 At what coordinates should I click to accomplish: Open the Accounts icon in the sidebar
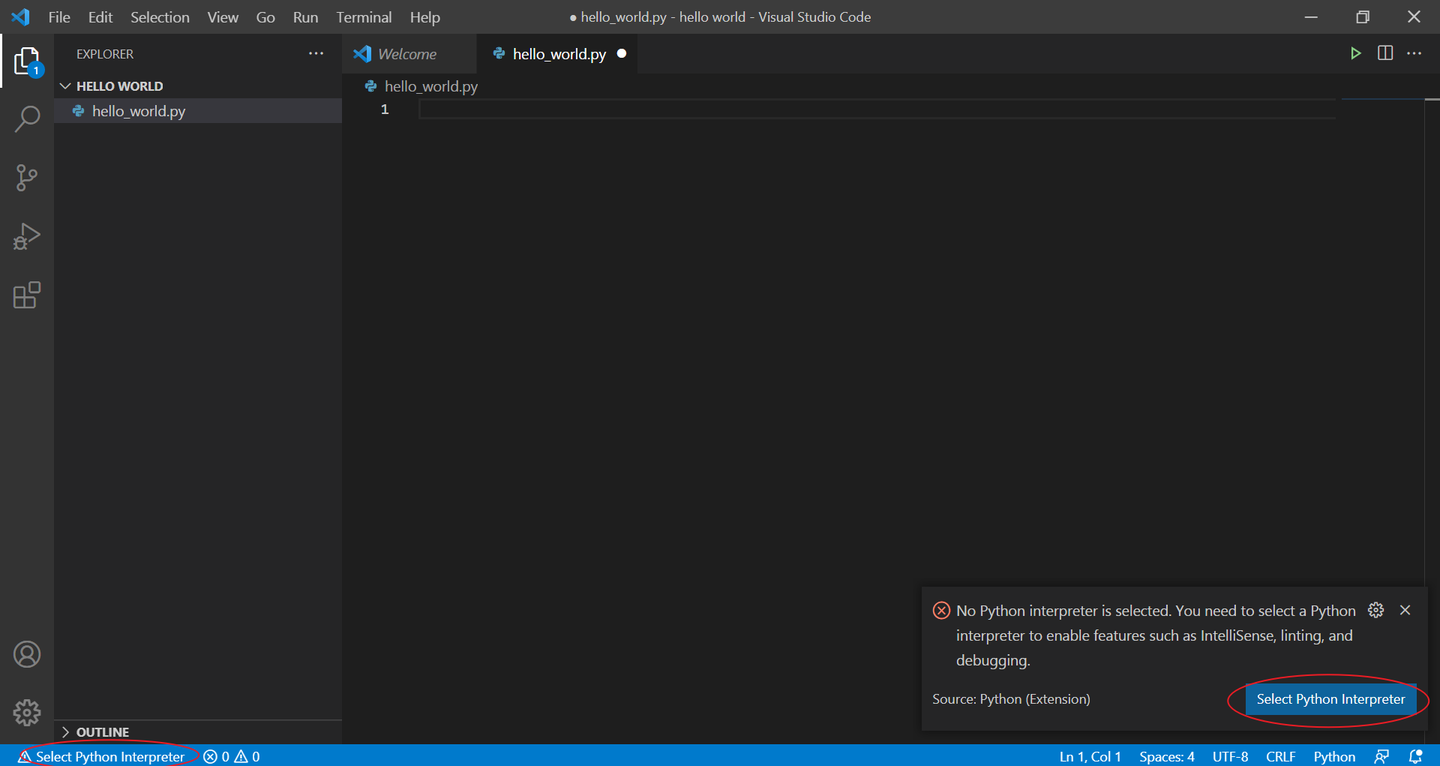(27, 654)
